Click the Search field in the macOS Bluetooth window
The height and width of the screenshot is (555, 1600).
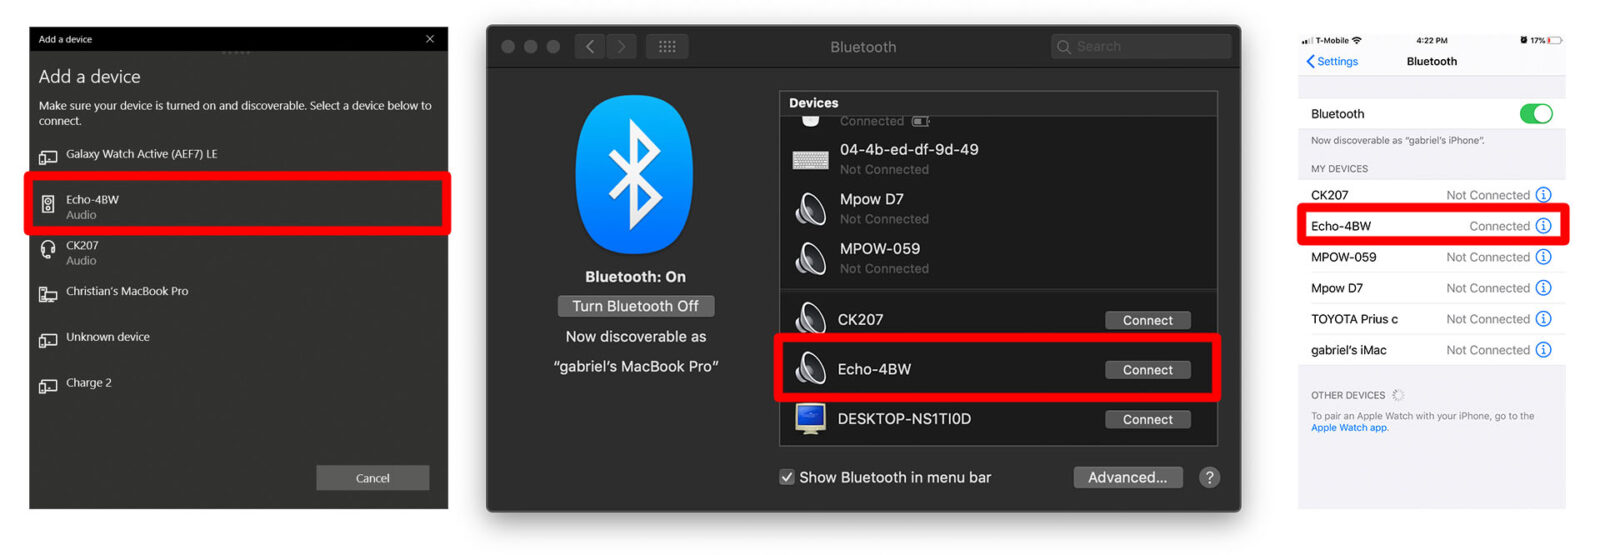(x=1141, y=46)
